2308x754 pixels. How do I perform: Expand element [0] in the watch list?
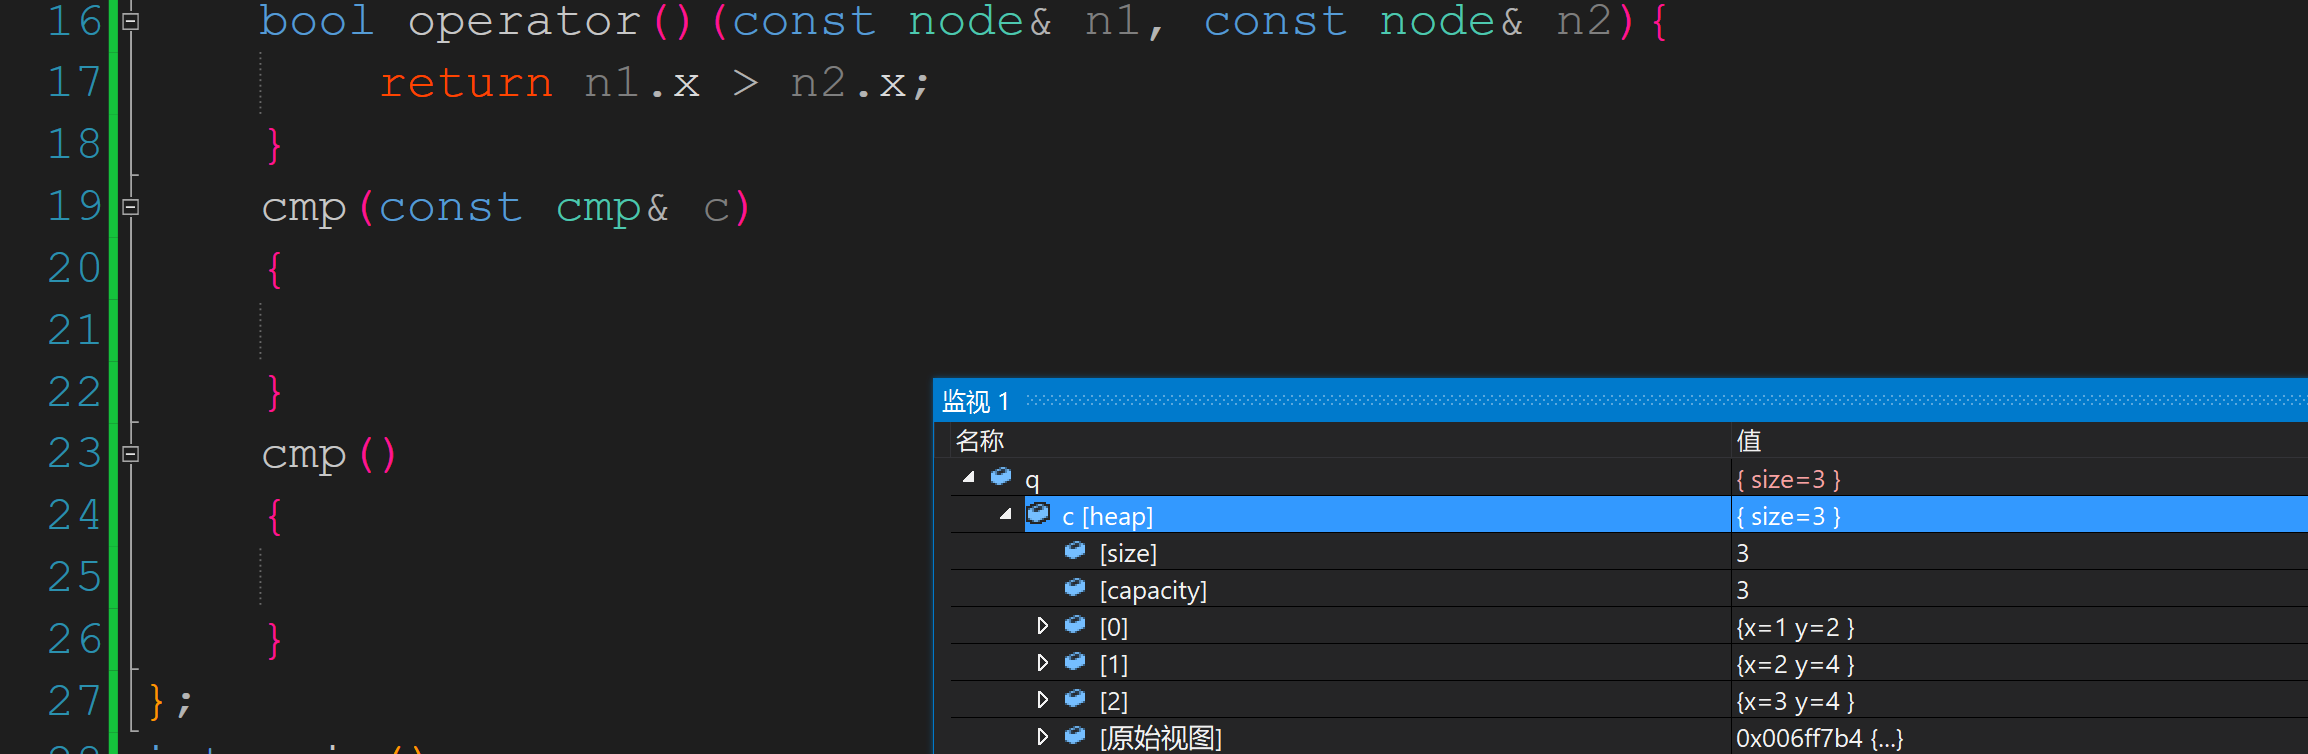click(x=1042, y=626)
